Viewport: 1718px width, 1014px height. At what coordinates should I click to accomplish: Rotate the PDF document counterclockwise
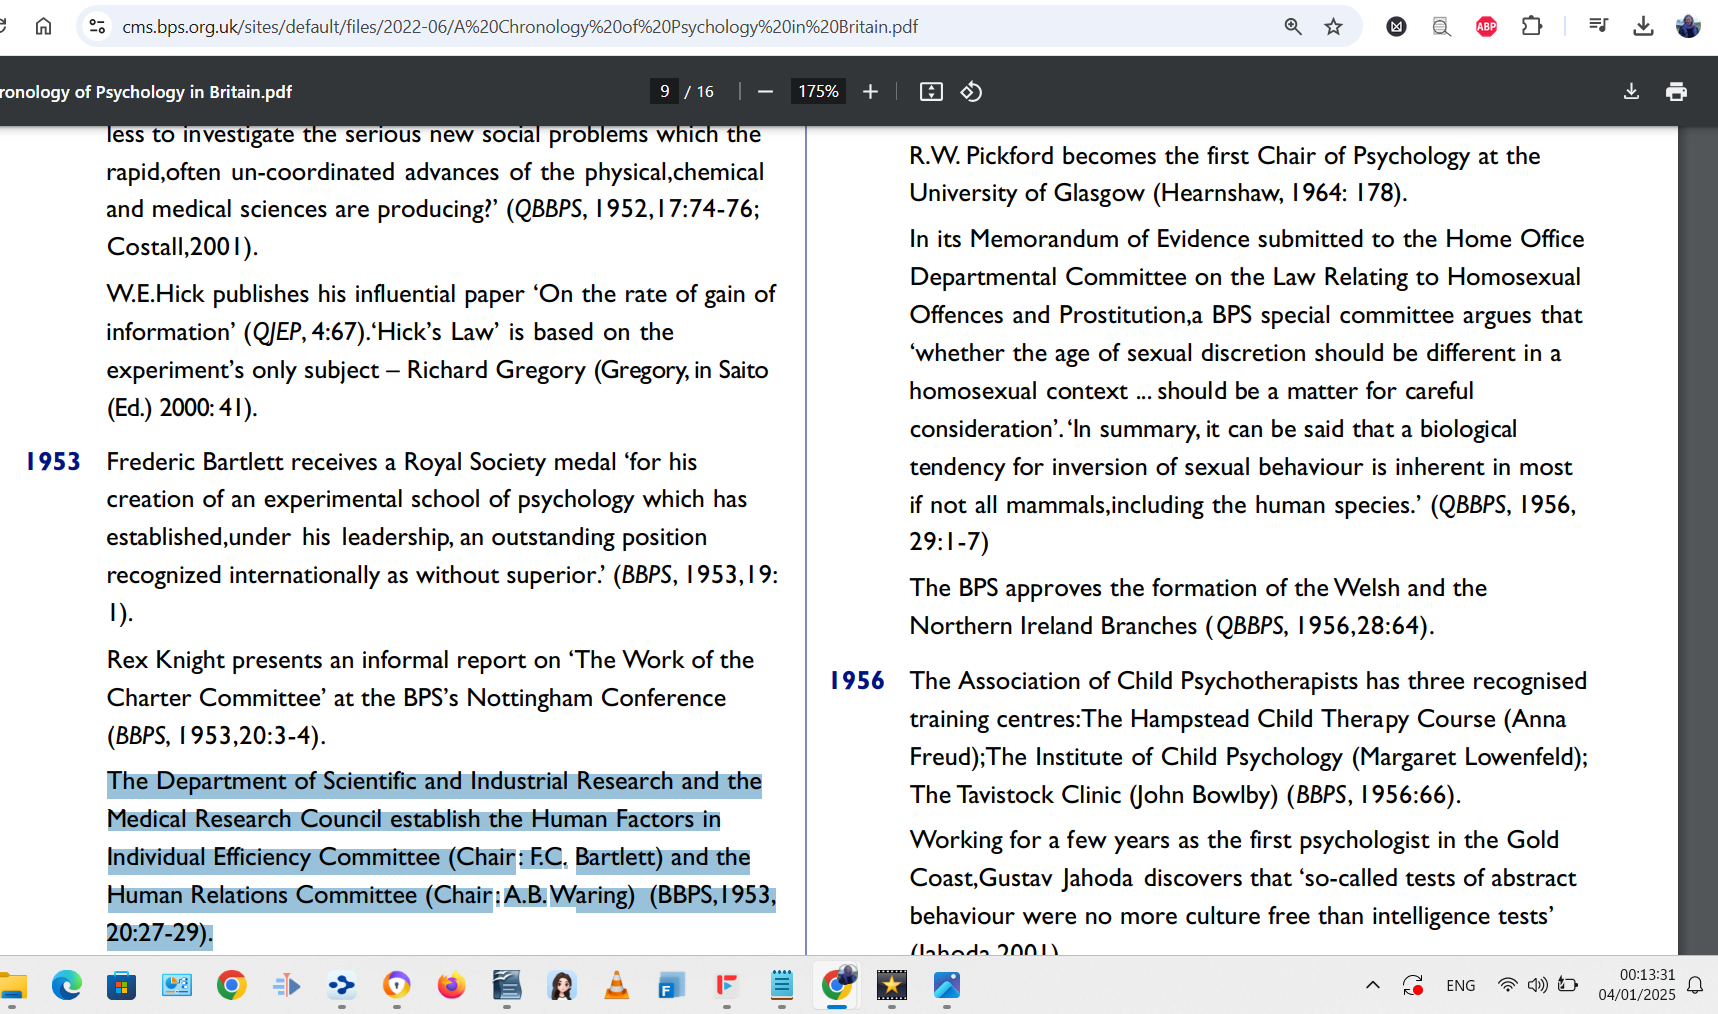[x=971, y=92]
